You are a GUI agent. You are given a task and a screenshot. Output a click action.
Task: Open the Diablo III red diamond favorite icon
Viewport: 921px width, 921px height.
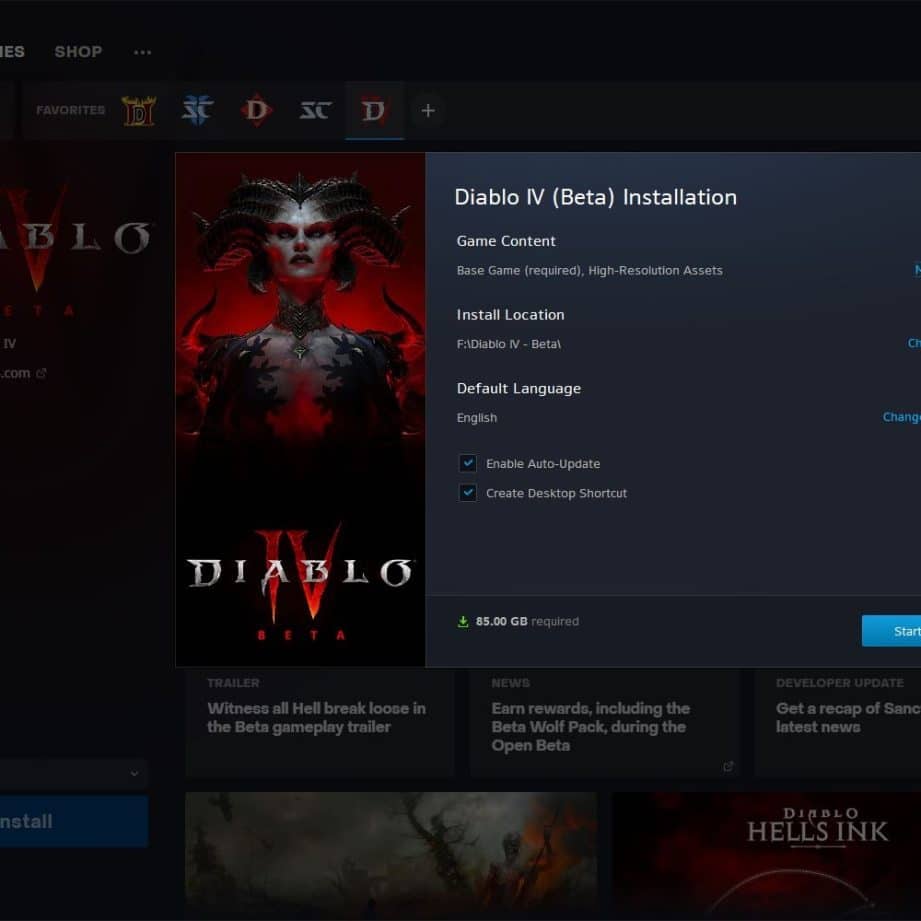[x=257, y=110]
